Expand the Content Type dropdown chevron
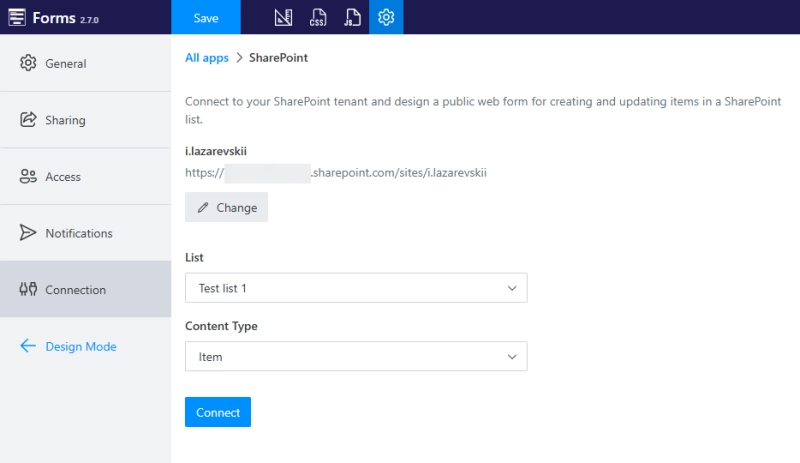This screenshot has width=800, height=463. [512, 357]
